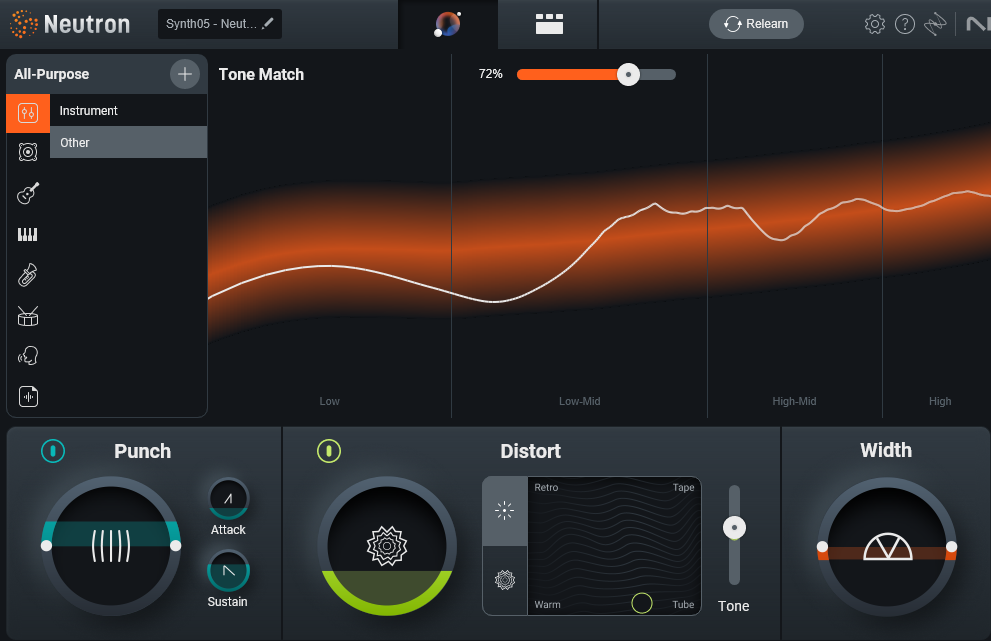Switch to the detailed modules view
Screen dimensions: 991x641
pyautogui.click(x=549, y=24)
